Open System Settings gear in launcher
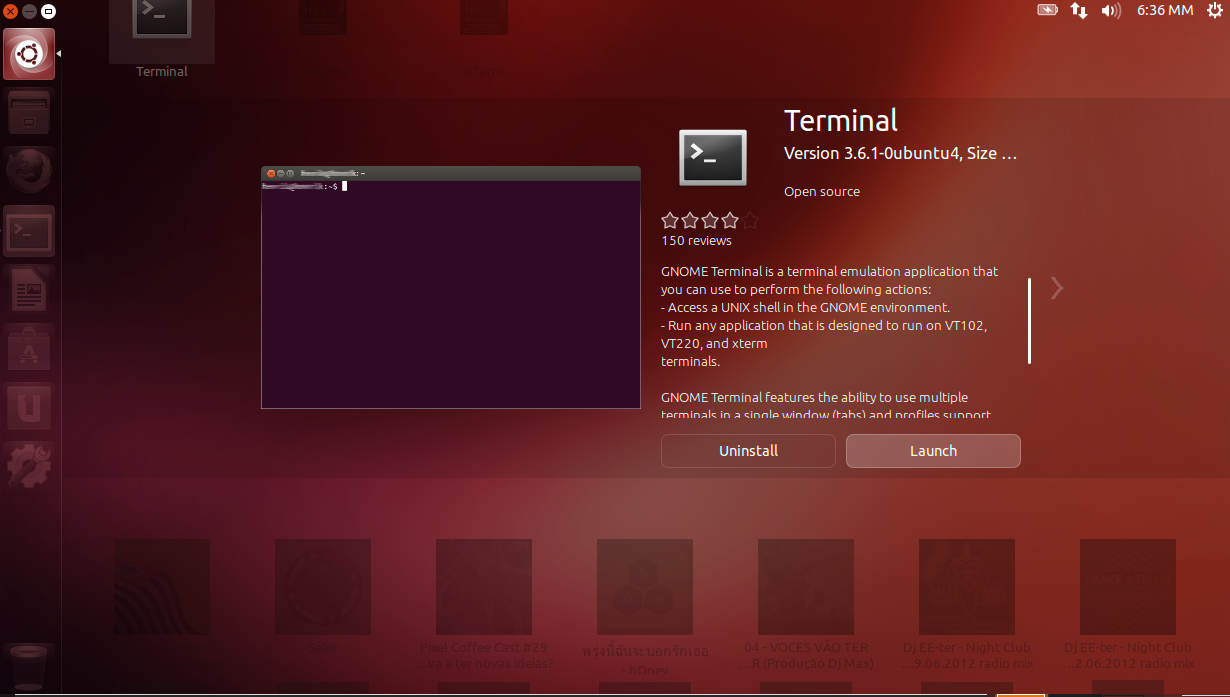This screenshot has height=697, width=1230. [30, 467]
